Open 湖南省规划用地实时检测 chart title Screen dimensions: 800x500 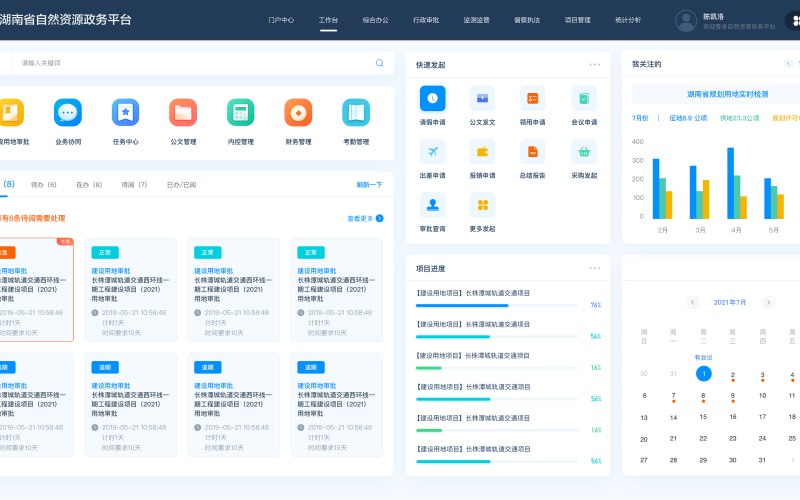tap(728, 94)
